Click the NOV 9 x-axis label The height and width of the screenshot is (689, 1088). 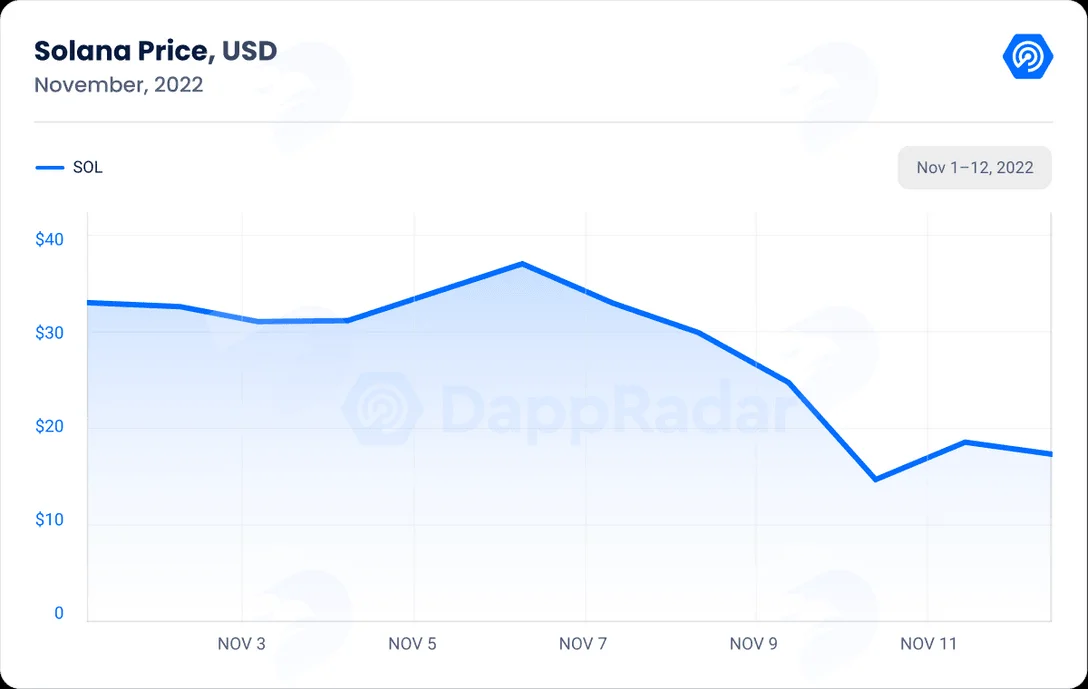[754, 644]
